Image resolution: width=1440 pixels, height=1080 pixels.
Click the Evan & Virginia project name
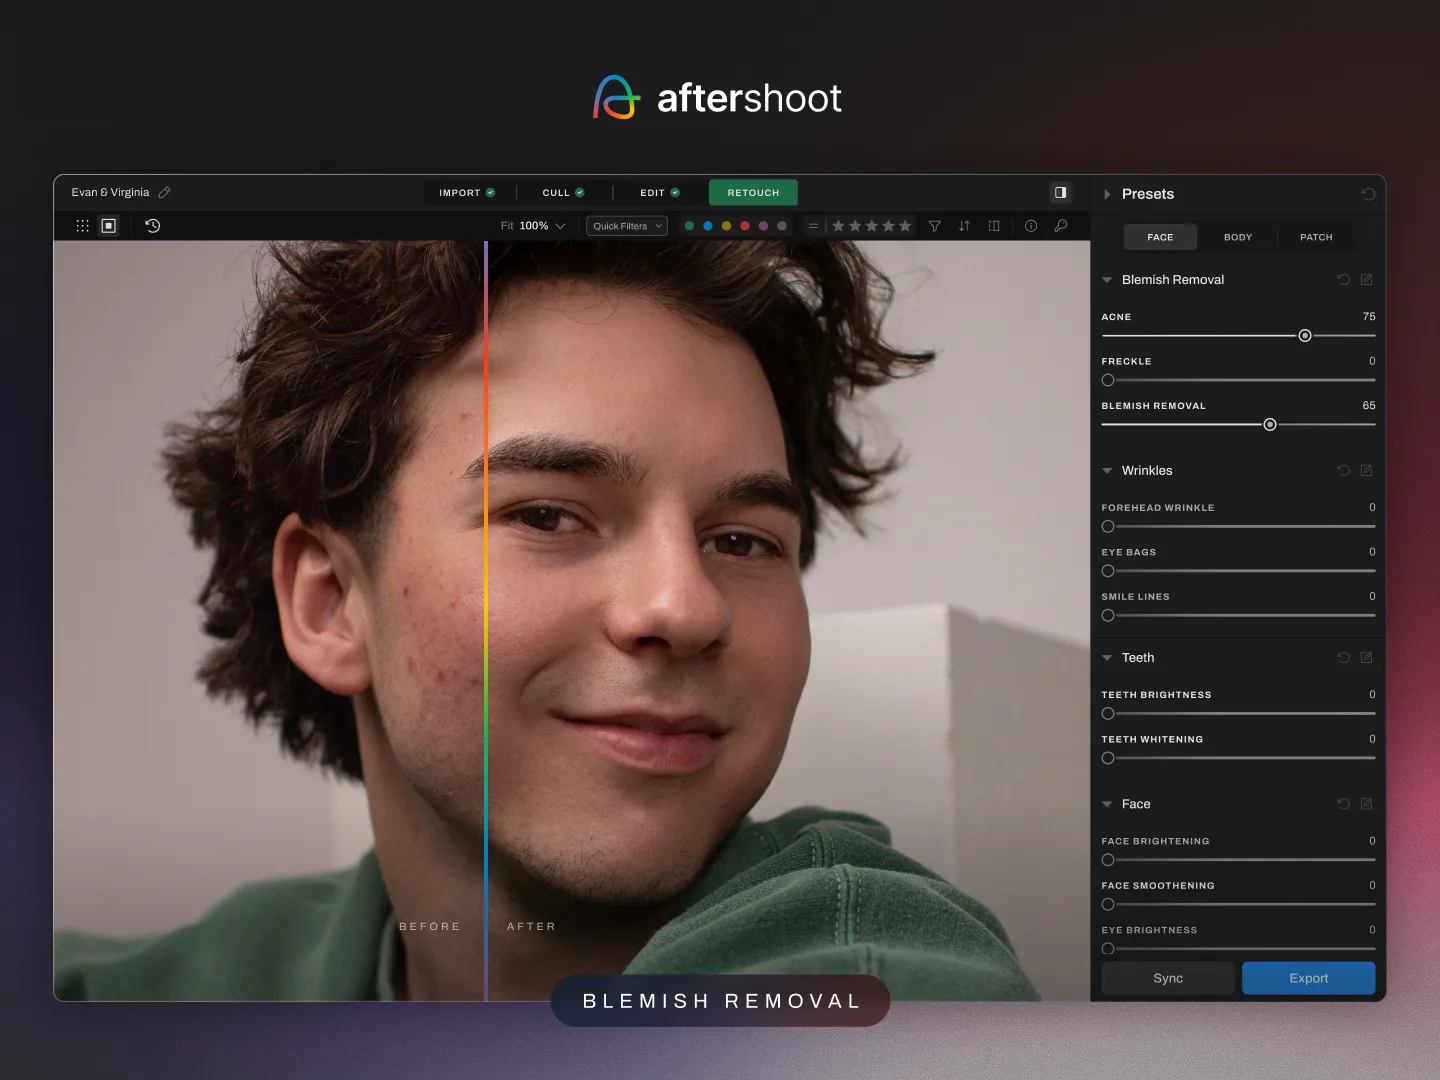tap(109, 192)
